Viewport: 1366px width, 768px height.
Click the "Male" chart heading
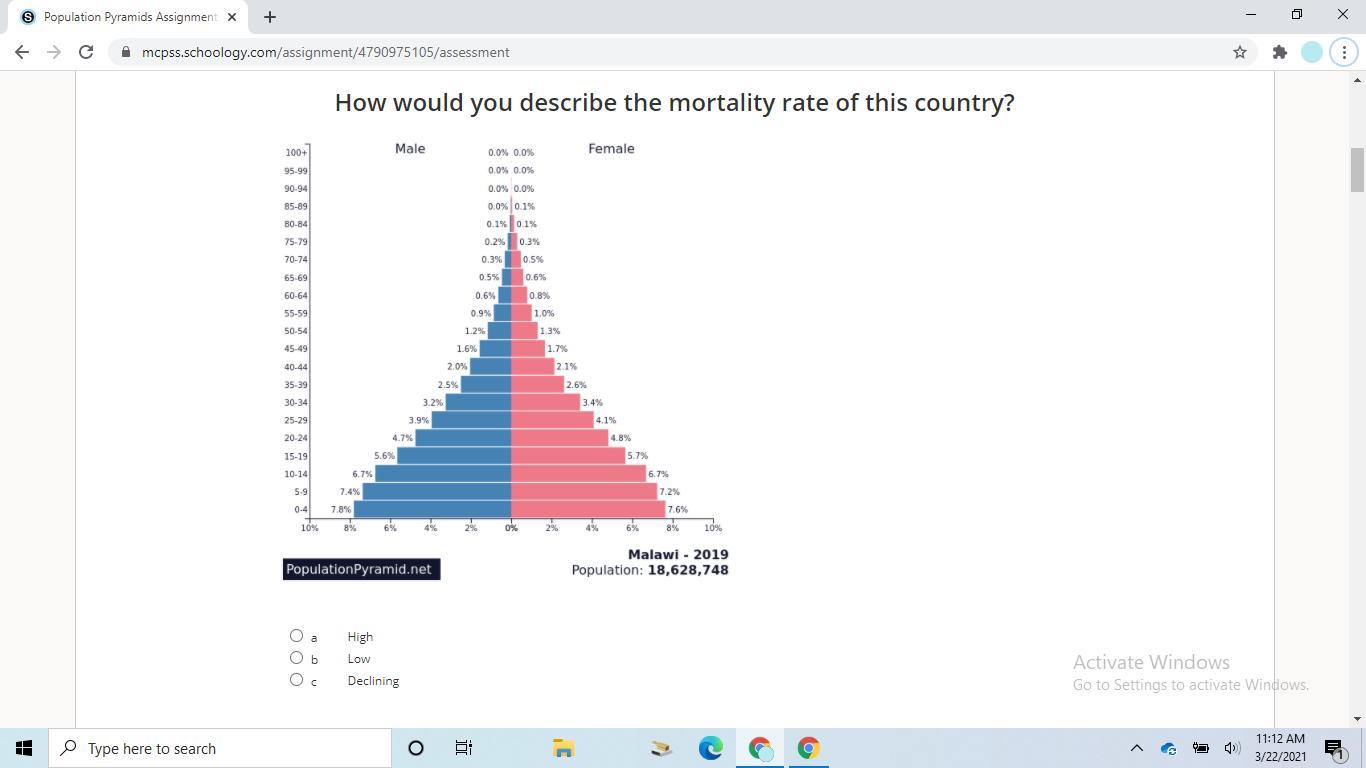[410, 149]
